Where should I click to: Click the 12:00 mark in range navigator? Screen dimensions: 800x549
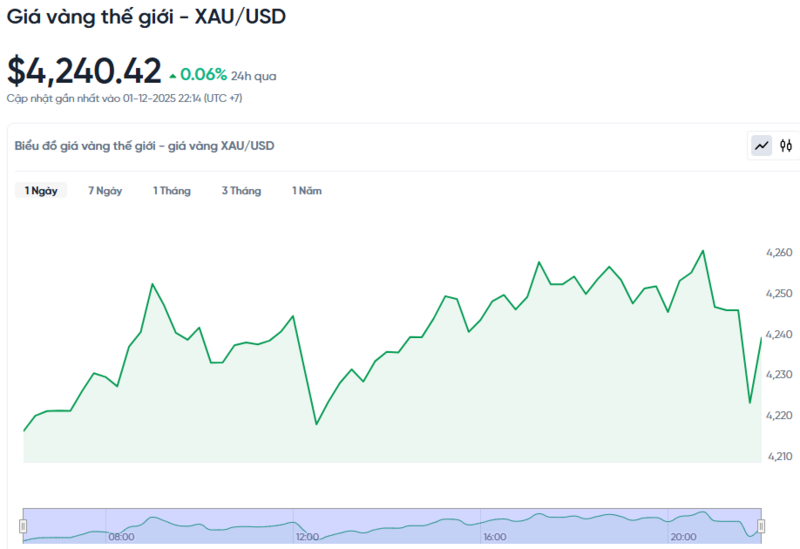click(x=308, y=537)
